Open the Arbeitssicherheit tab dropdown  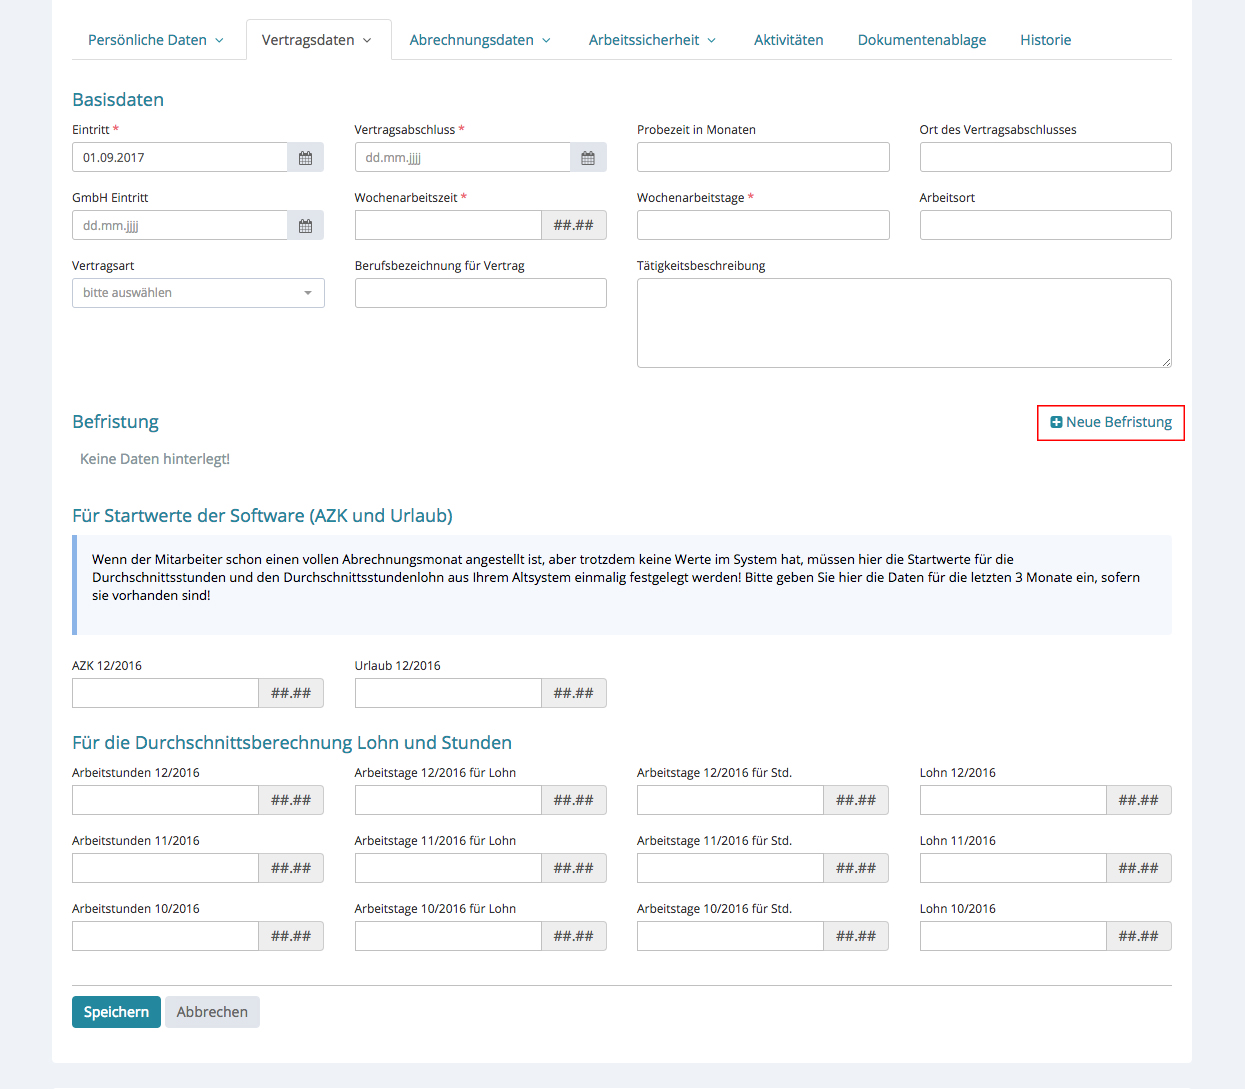(652, 40)
